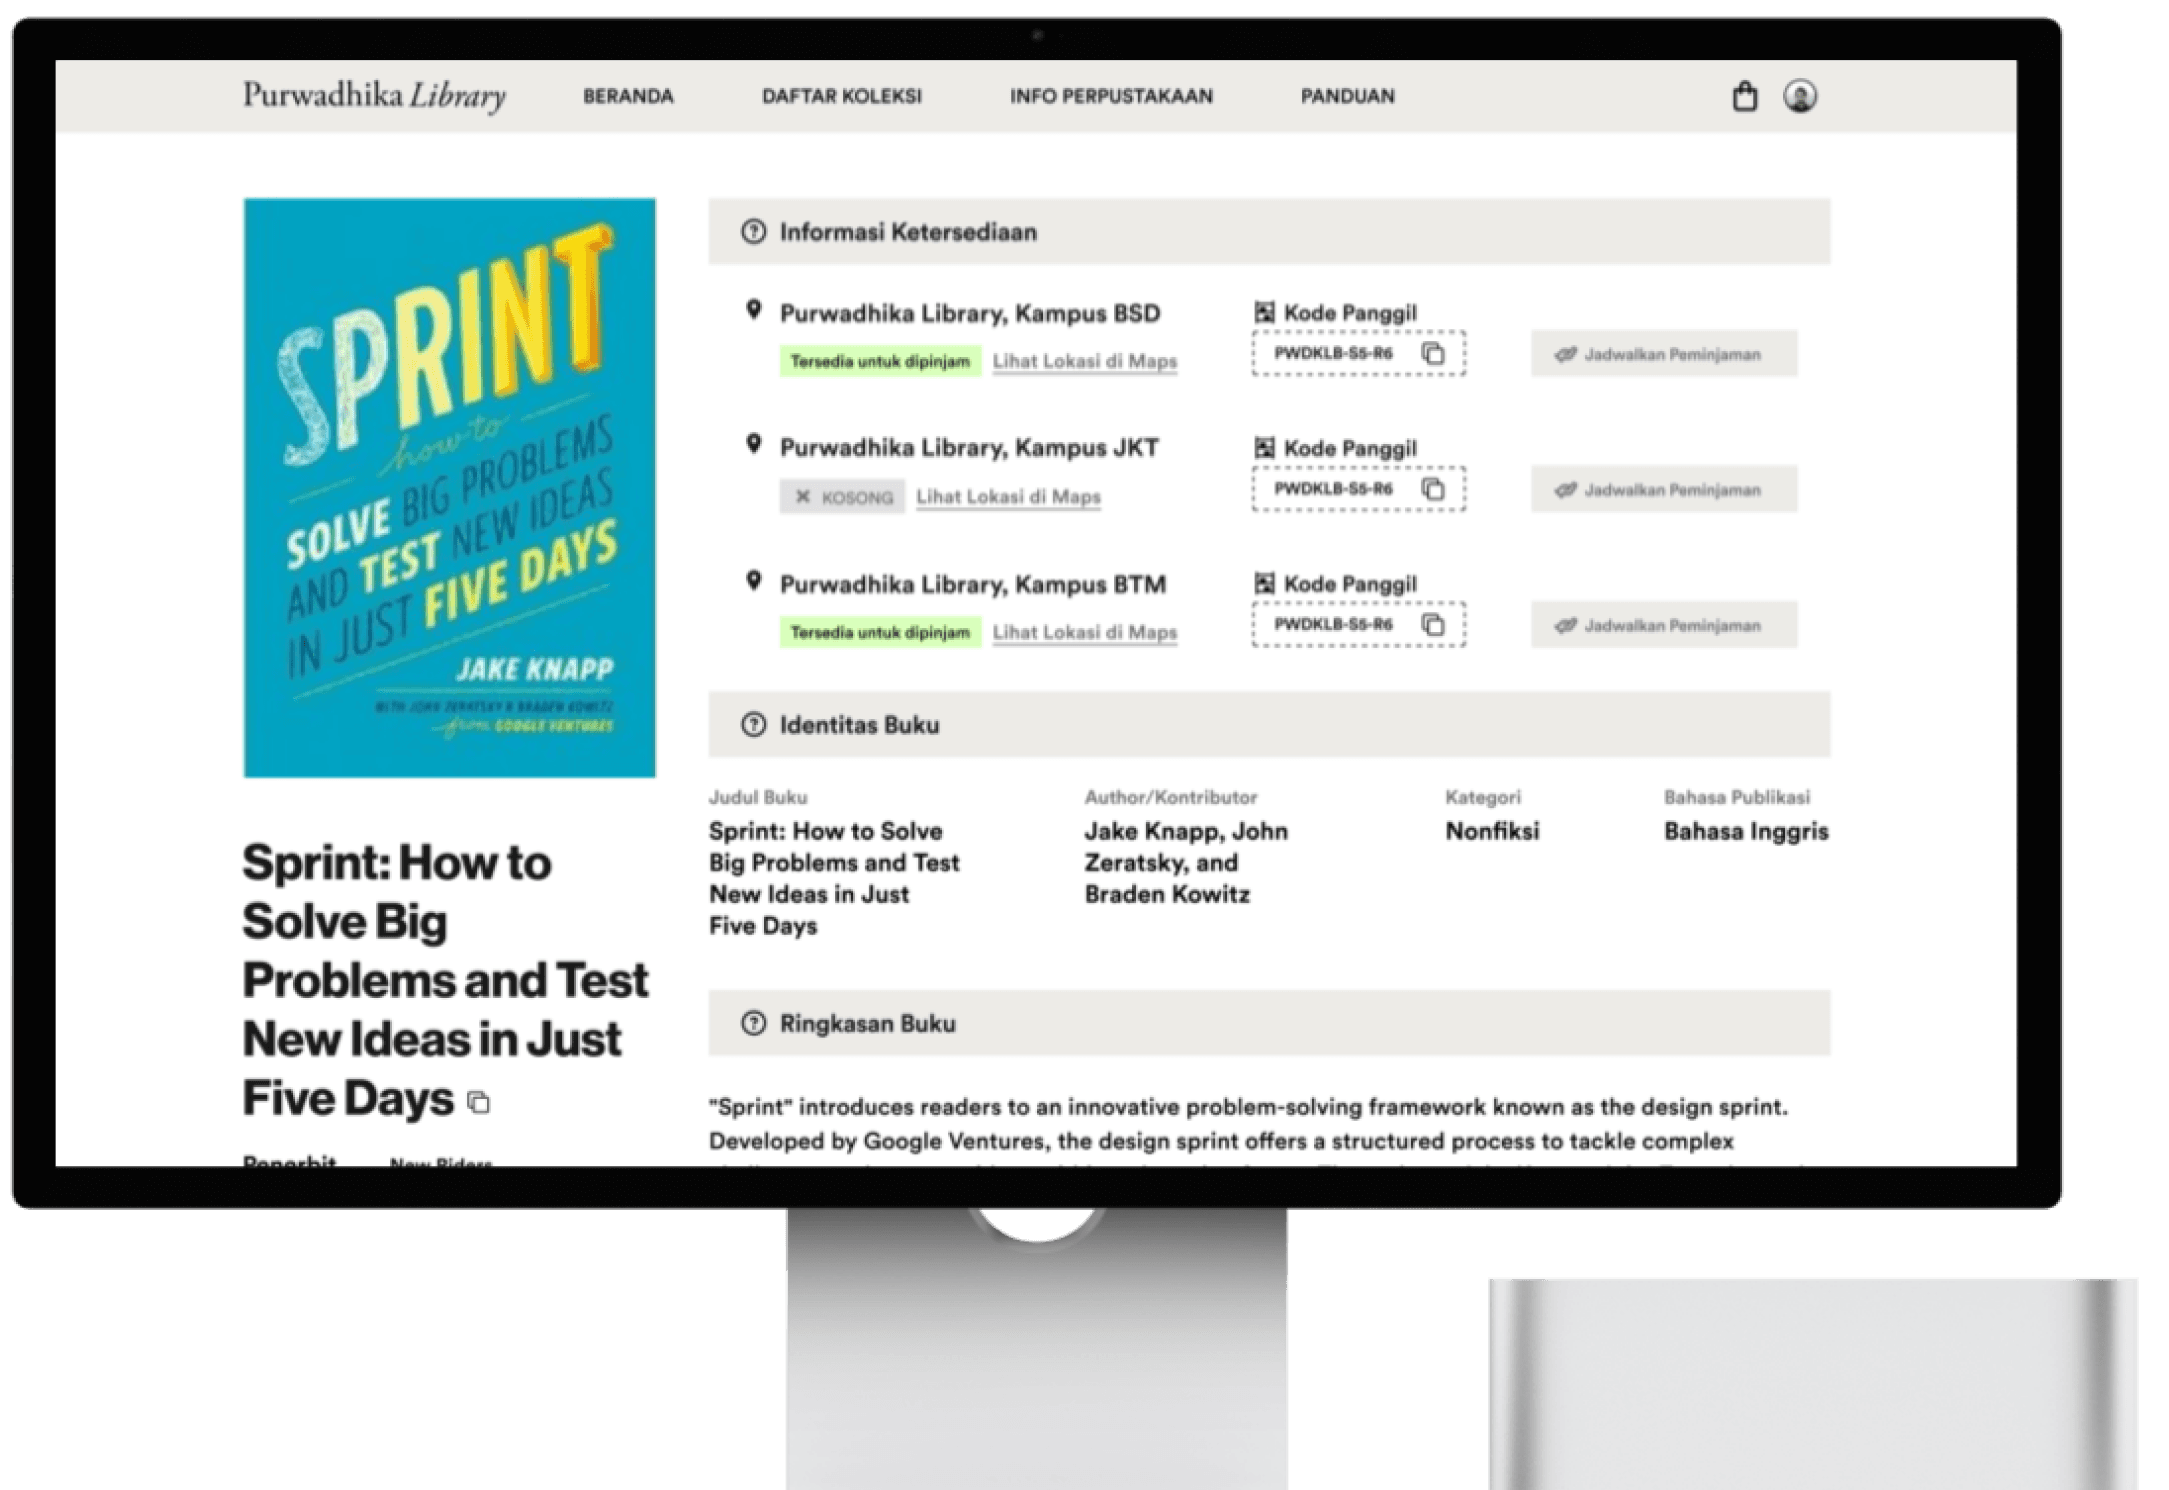
Task: Click location pin for Kampus BTM
Action: point(754,581)
